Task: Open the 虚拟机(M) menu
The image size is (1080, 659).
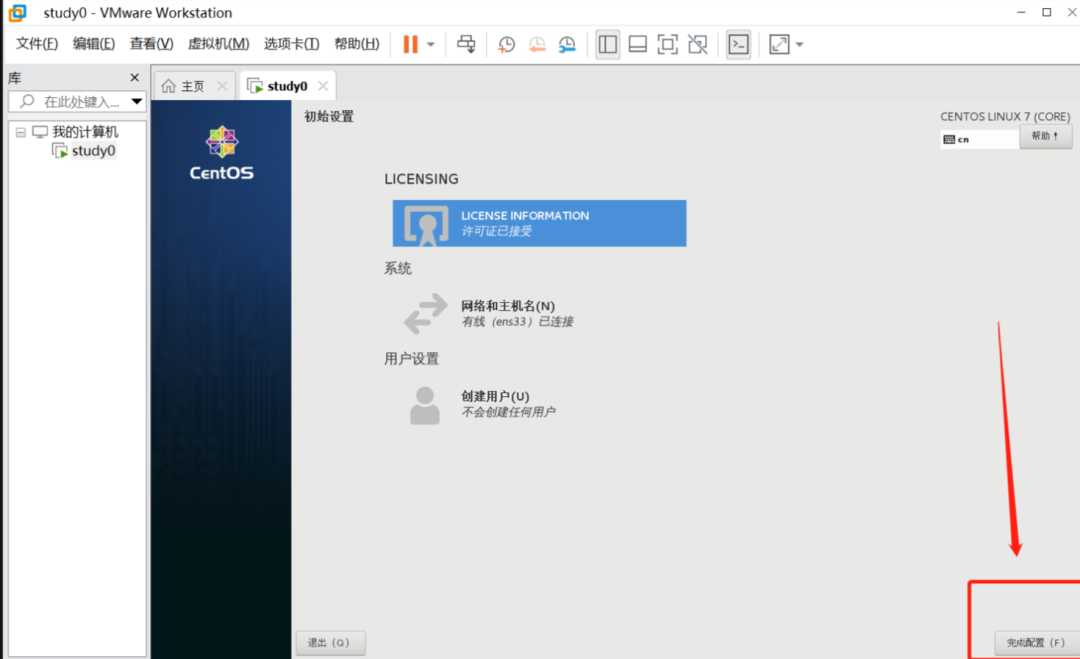Action: (218, 44)
